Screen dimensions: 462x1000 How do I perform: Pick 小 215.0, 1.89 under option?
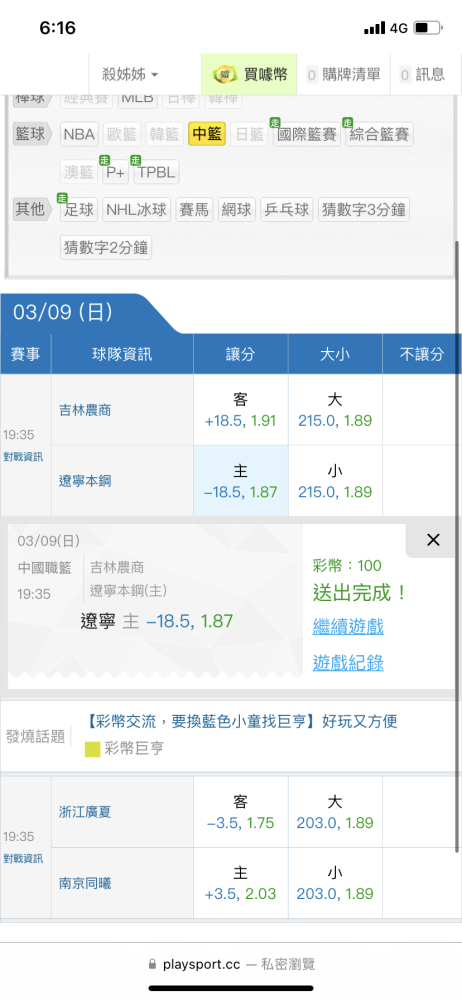335,481
